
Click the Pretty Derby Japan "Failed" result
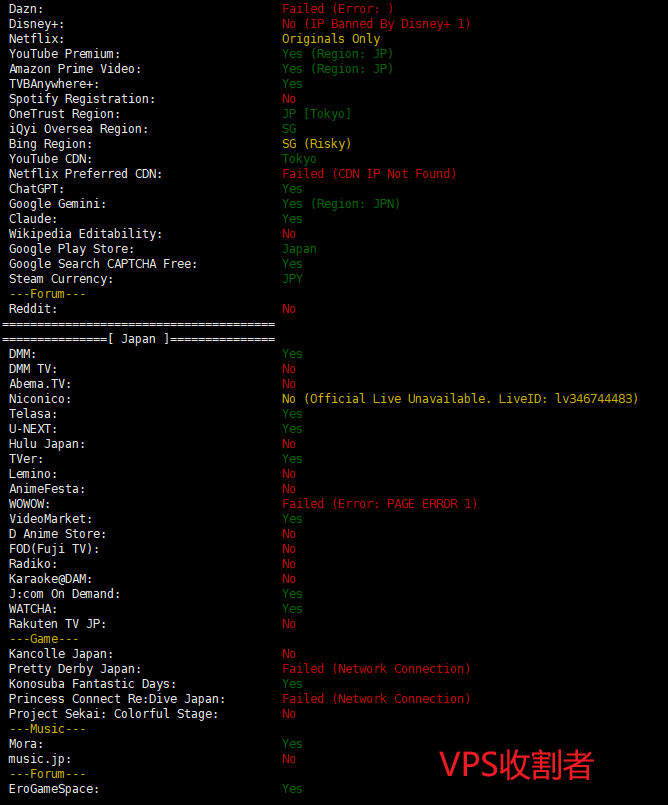coord(303,669)
